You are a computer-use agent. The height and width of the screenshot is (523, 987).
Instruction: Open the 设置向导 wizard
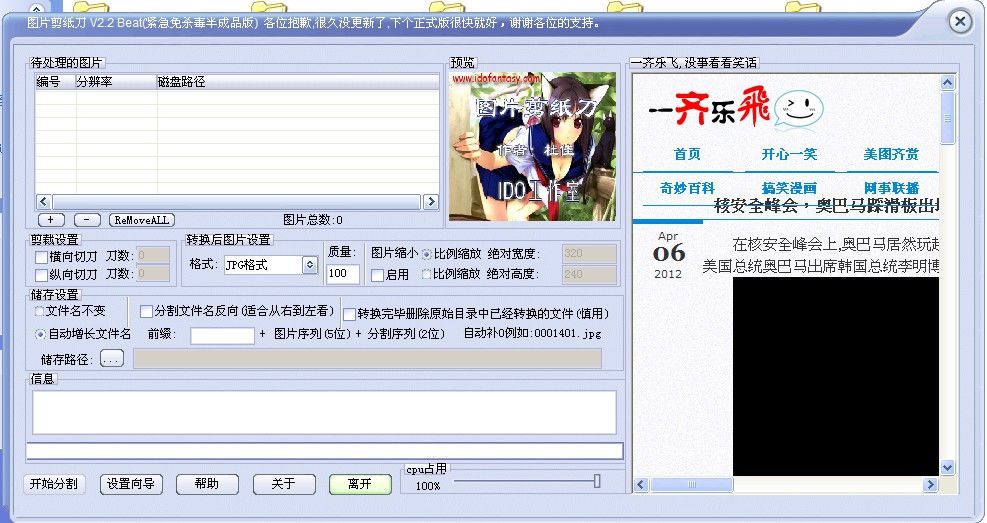click(x=131, y=484)
